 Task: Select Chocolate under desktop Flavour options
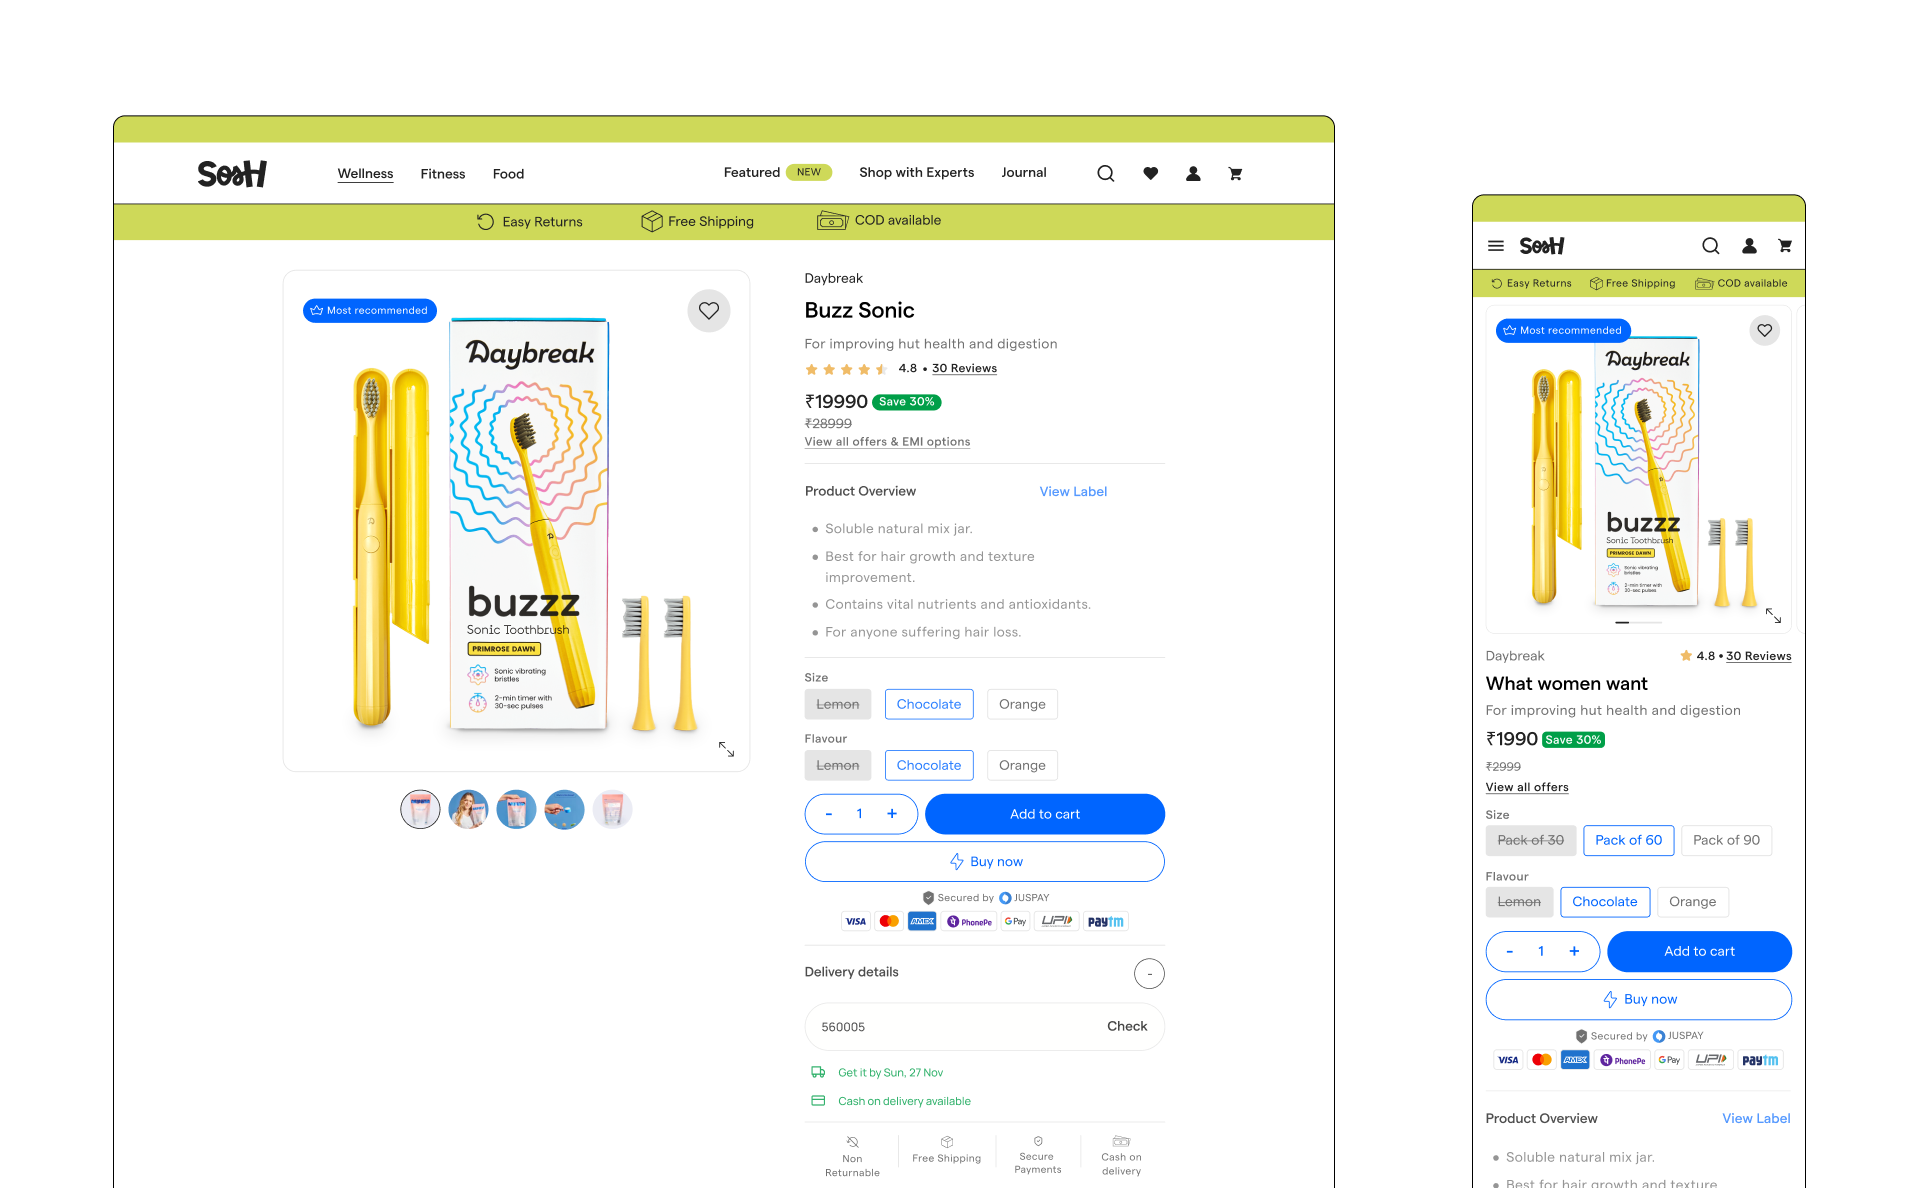928,765
